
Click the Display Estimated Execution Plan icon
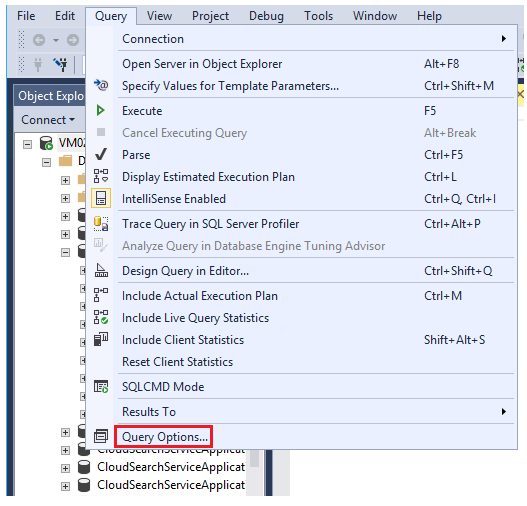tap(101, 176)
